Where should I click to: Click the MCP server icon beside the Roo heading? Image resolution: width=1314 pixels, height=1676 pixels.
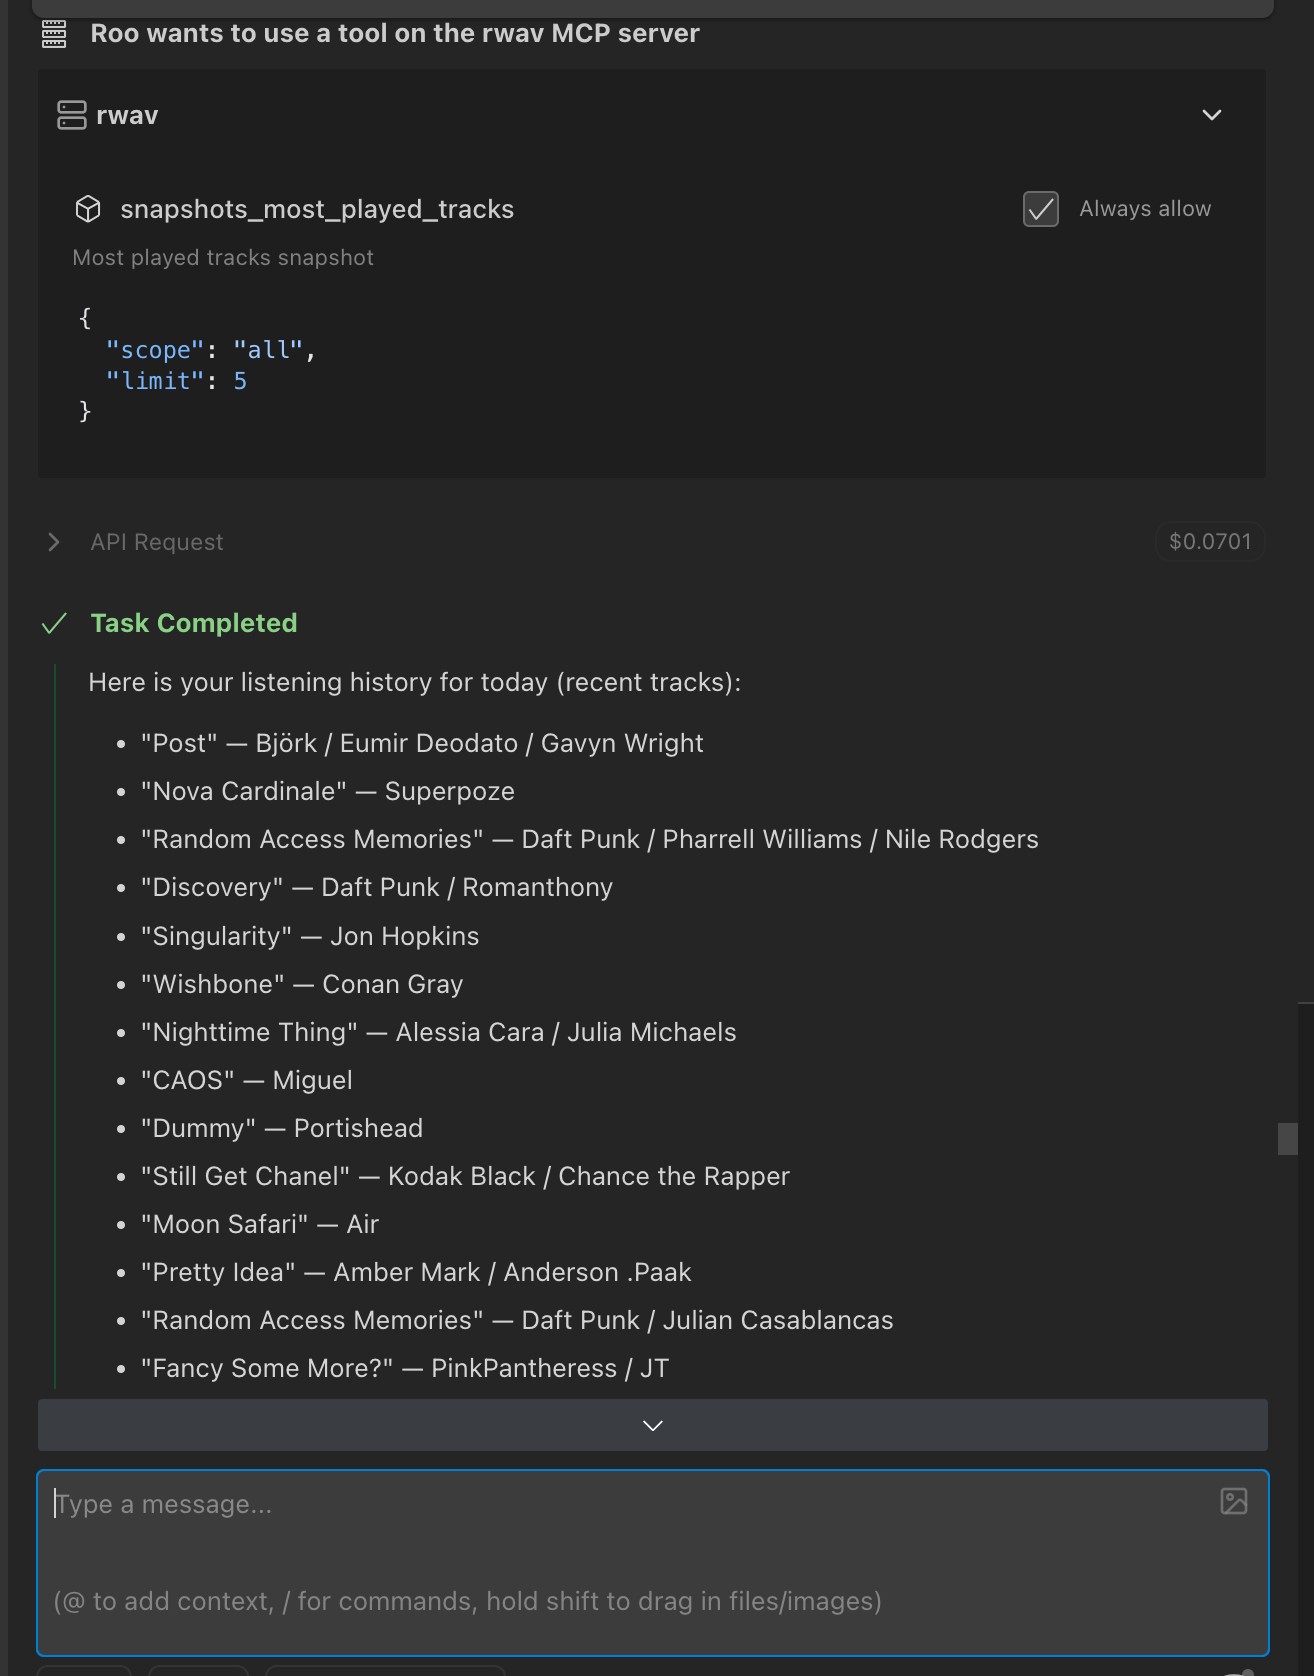pos(54,35)
